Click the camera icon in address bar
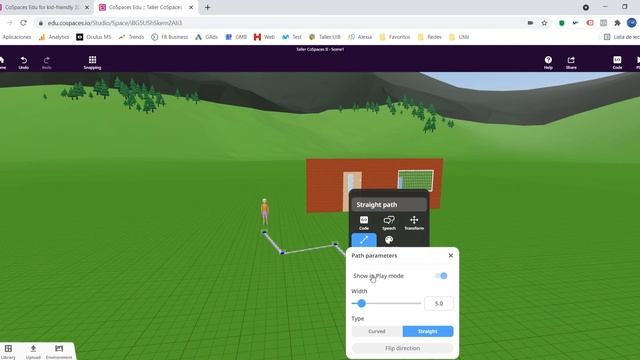The width and height of the screenshot is (640, 360). click(x=530, y=23)
